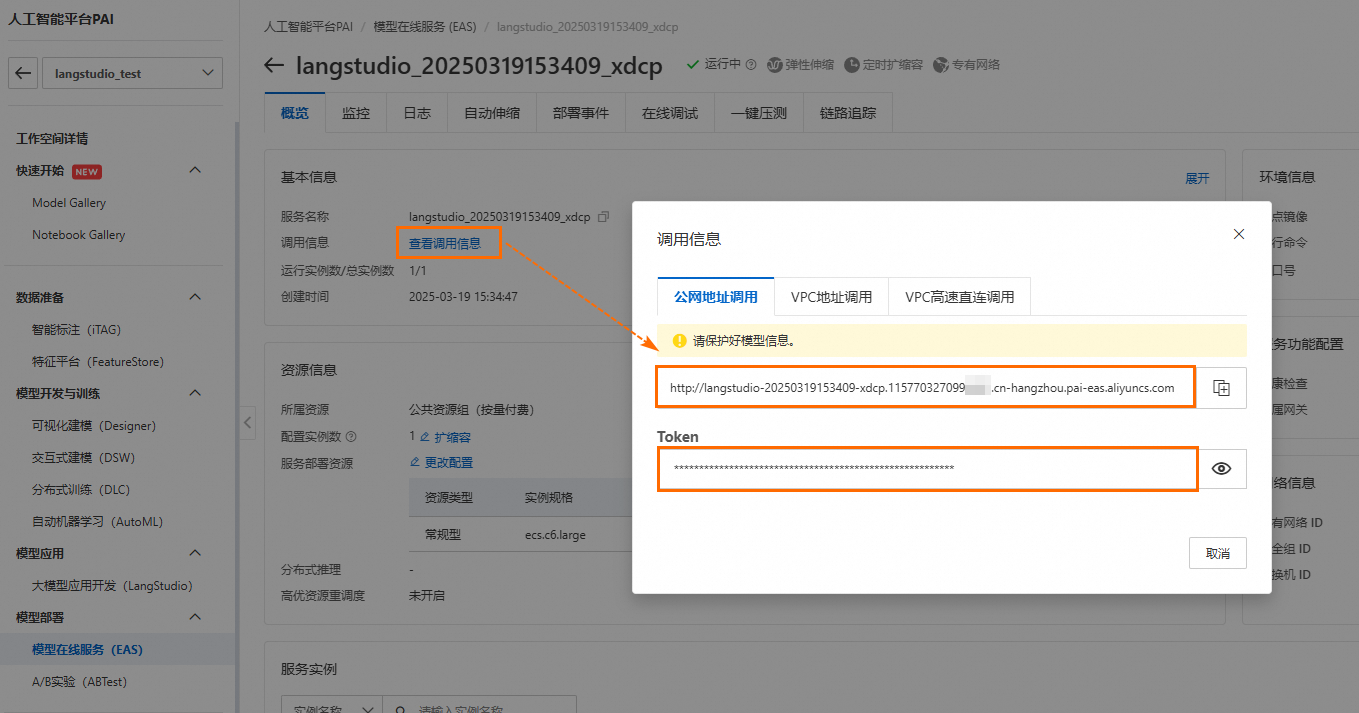The width and height of the screenshot is (1359, 713).
Task: Click the 查看调用信息 link
Action: click(445, 243)
